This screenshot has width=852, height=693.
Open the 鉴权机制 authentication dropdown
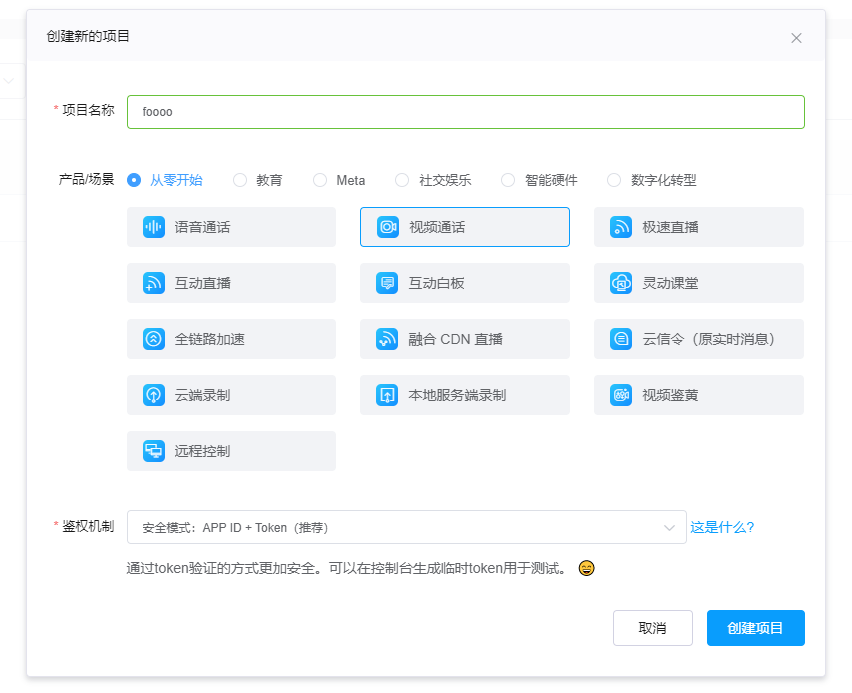(400, 527)
